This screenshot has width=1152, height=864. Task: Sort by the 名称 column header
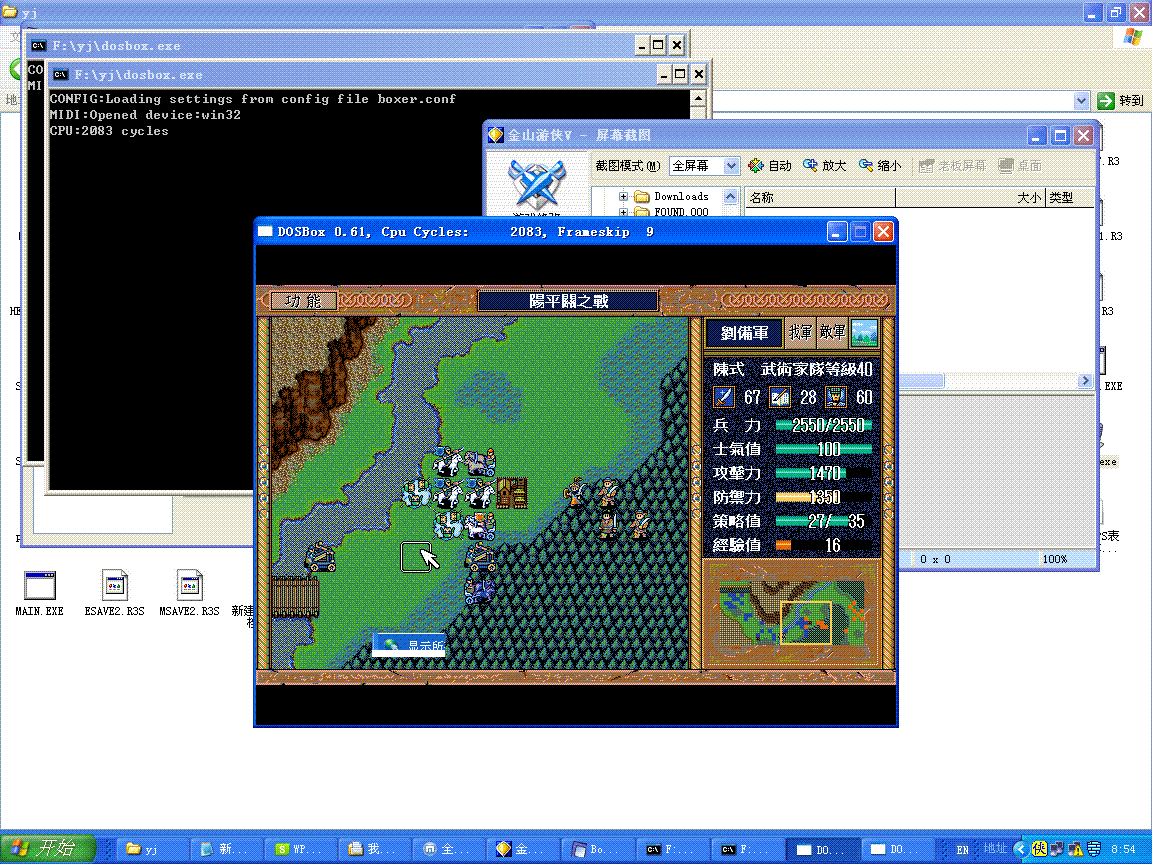click(x=820, y=198)
